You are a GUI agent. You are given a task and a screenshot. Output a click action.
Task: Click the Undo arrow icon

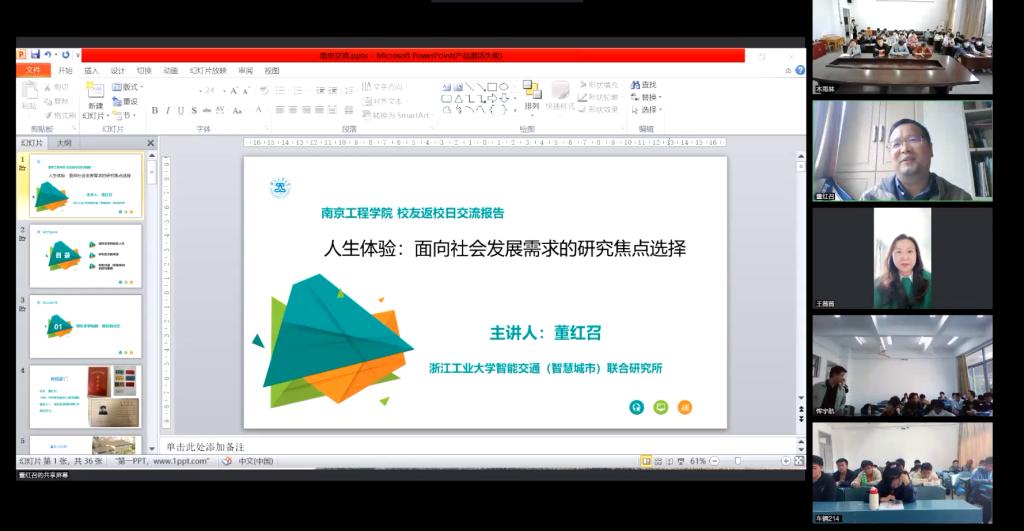tap(48, 55)
